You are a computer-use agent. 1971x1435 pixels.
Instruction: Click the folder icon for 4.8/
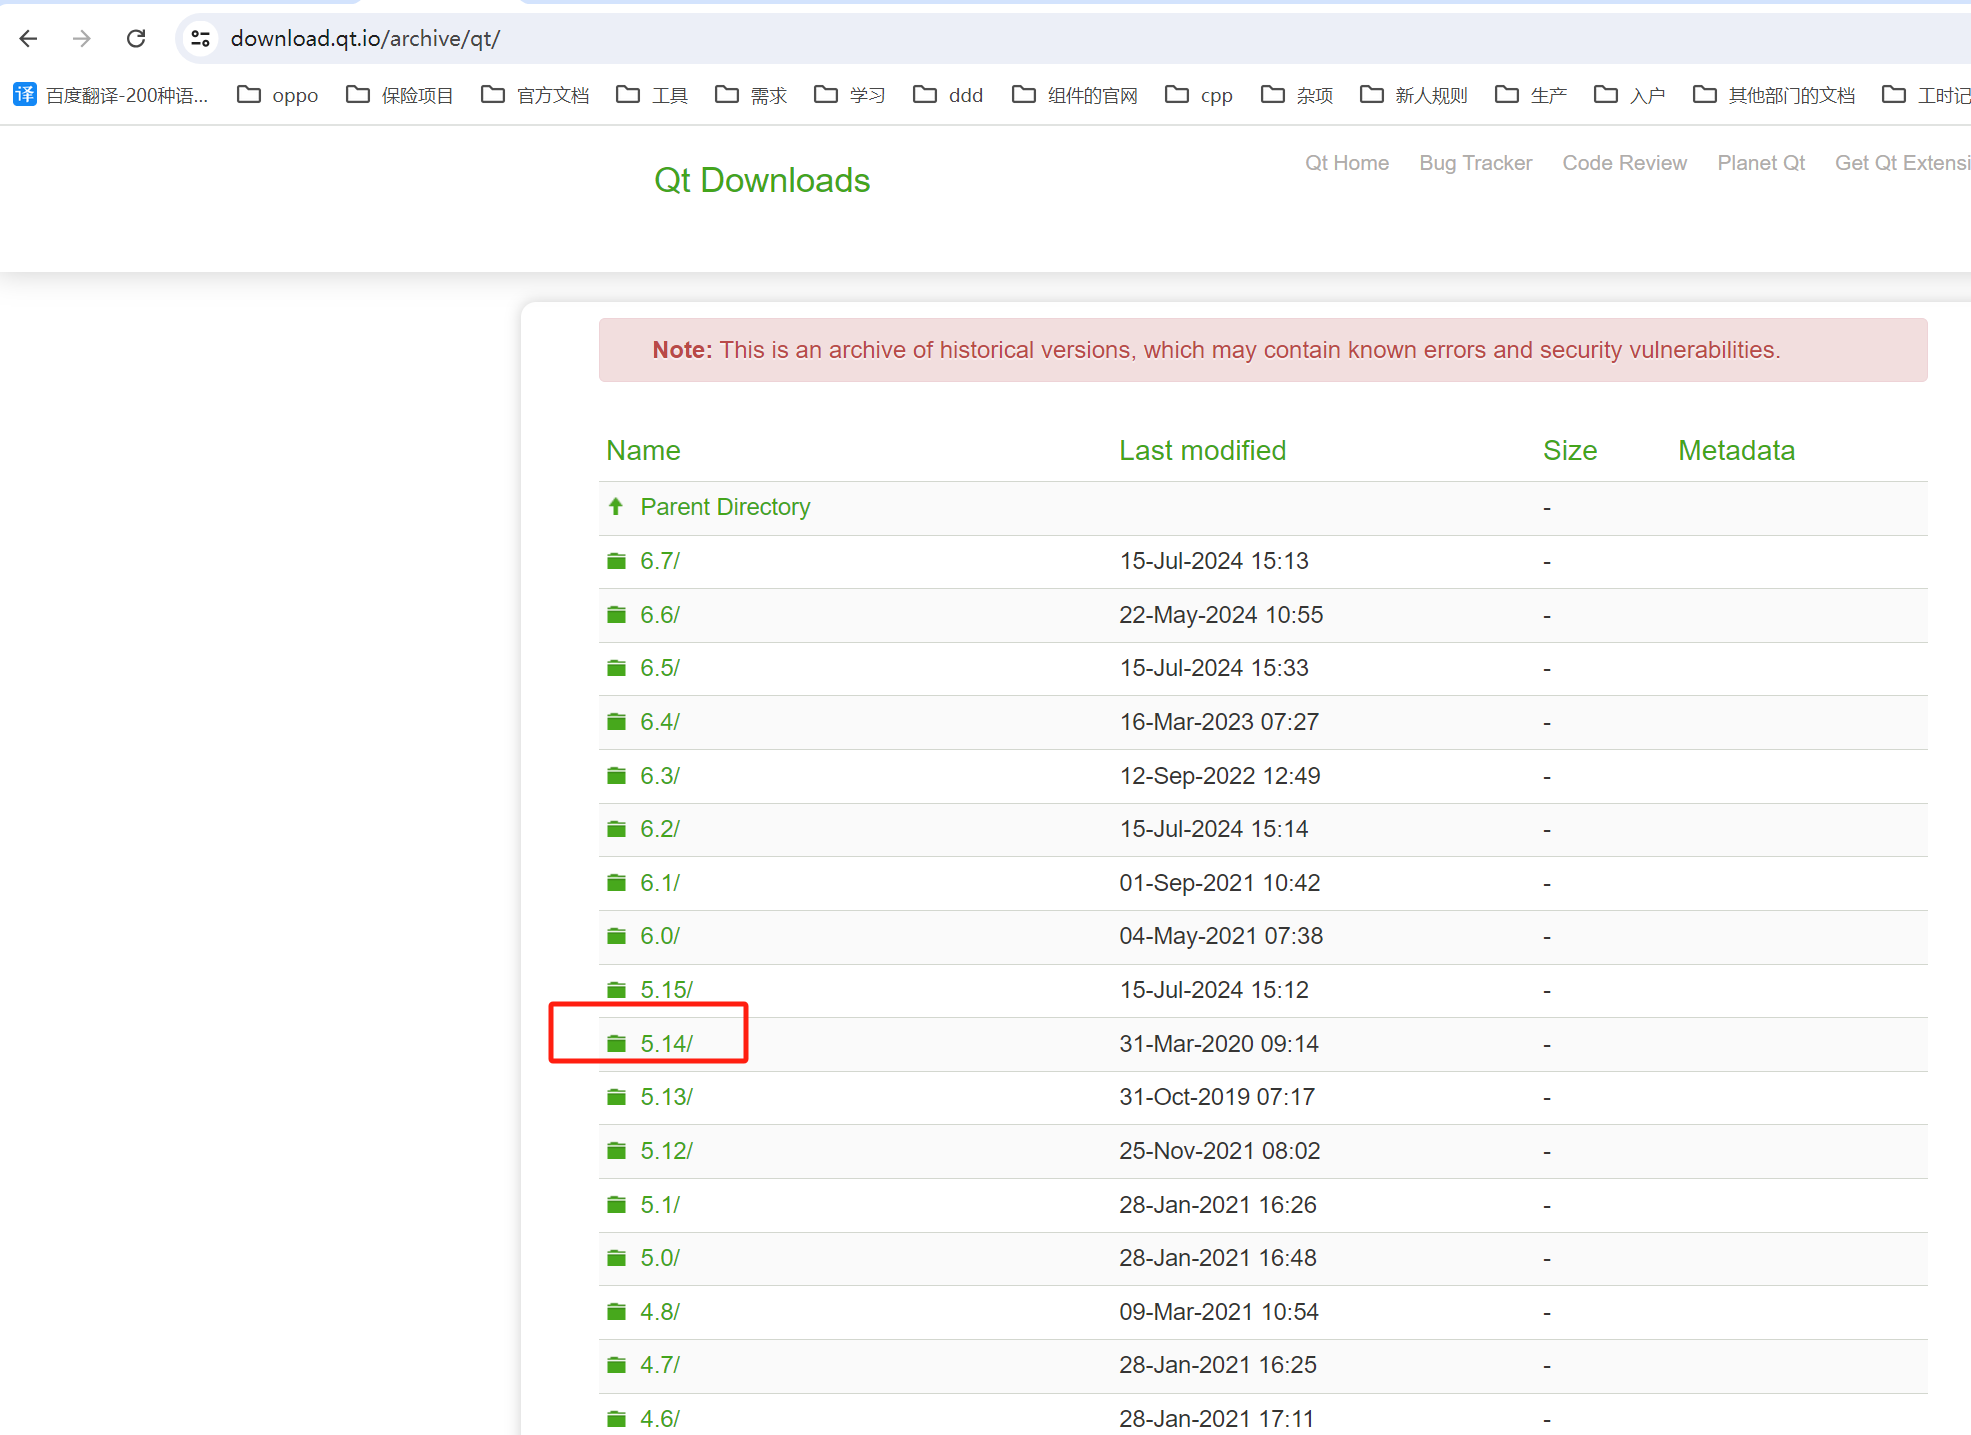[x=616, y=1312]
